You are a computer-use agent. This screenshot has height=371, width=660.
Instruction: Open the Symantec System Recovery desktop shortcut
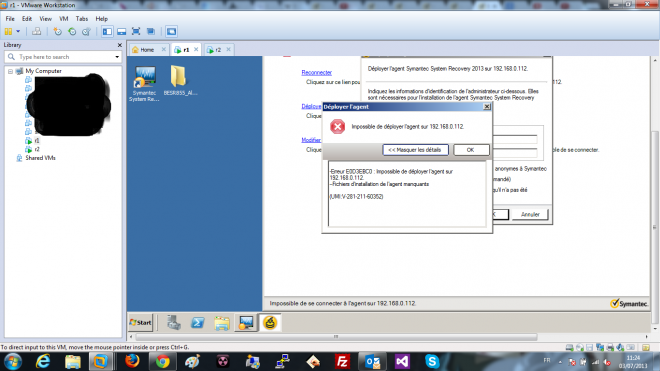(144, 84)
